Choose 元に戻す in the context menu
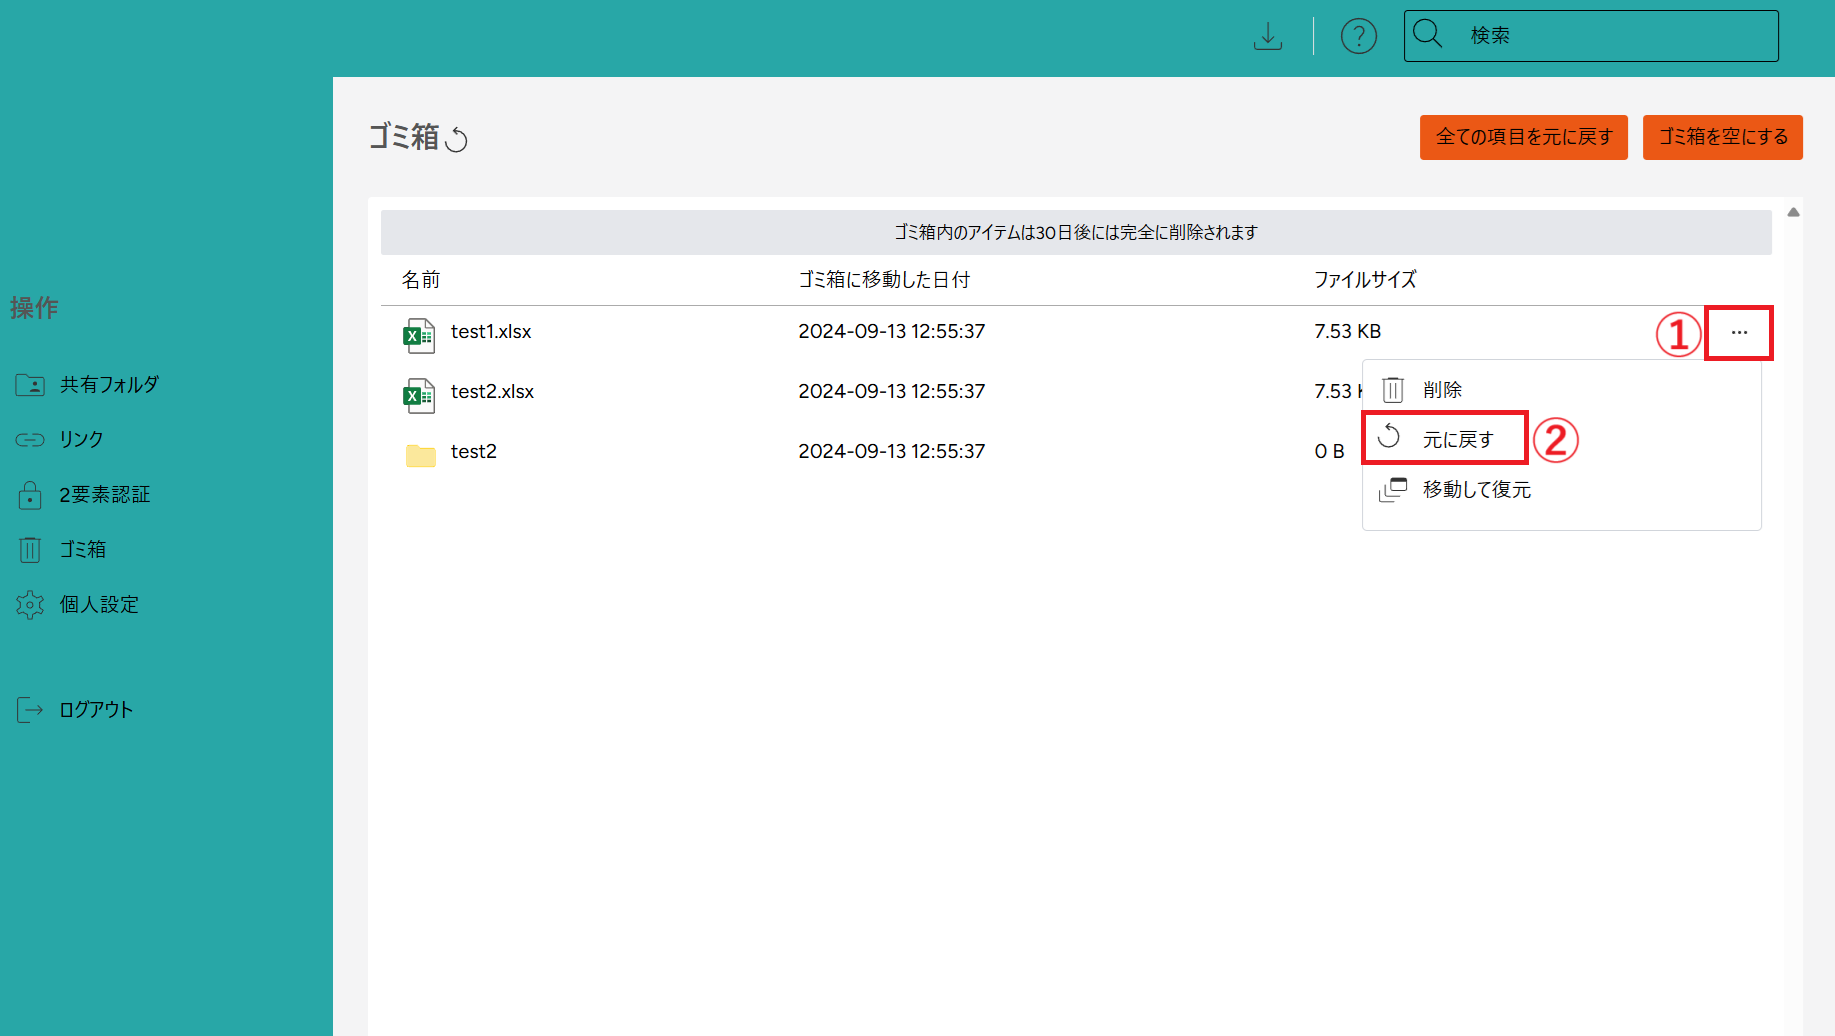1835x1036 pixels. pyautogui.click(x=1458, y=440)
